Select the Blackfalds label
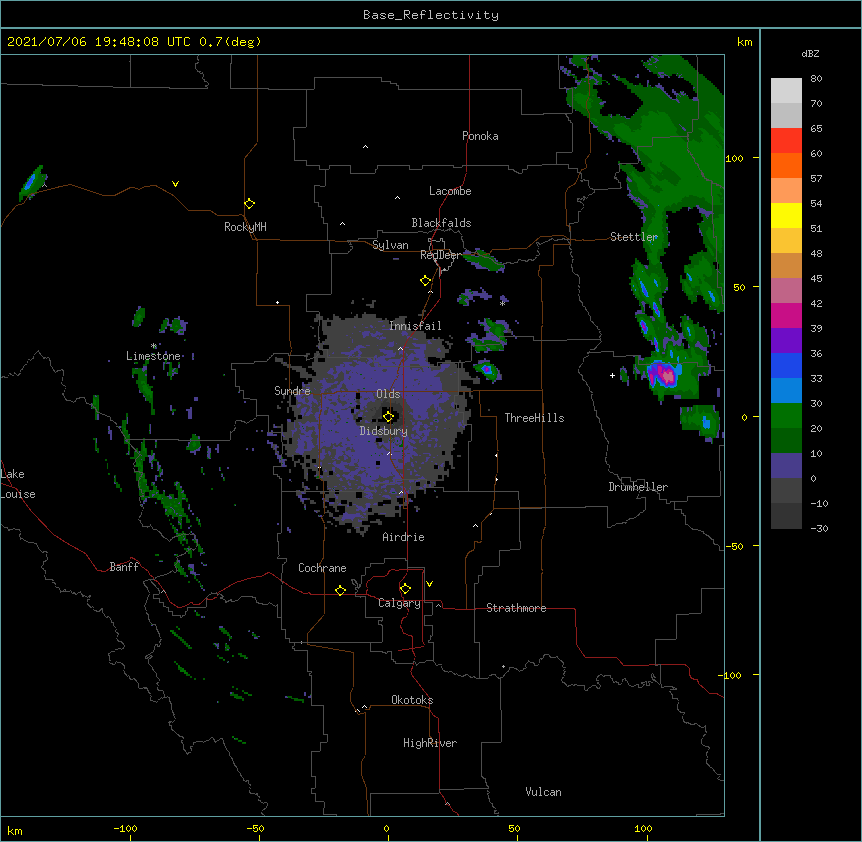This screenshot has width=862, height=842. click(x=441, y=223)
